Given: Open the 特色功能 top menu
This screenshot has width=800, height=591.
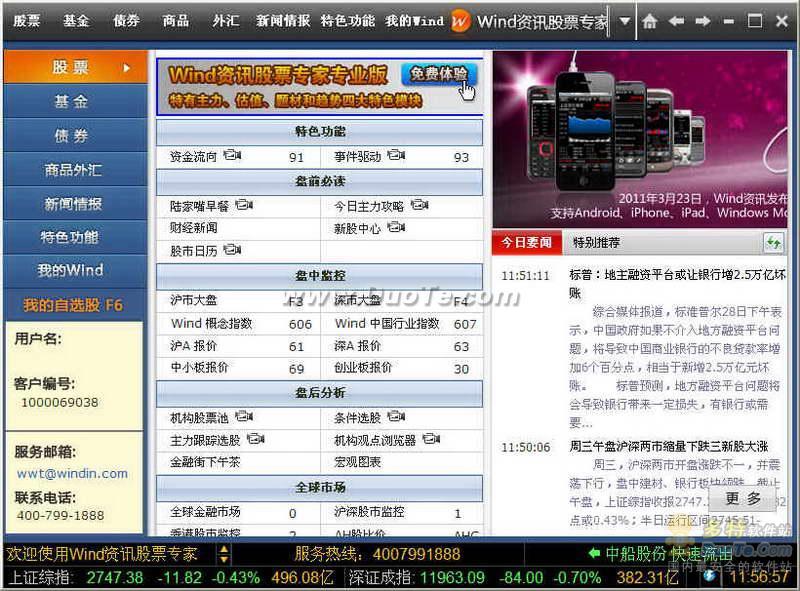Looking at the screenshot, I should click(347, 21).
